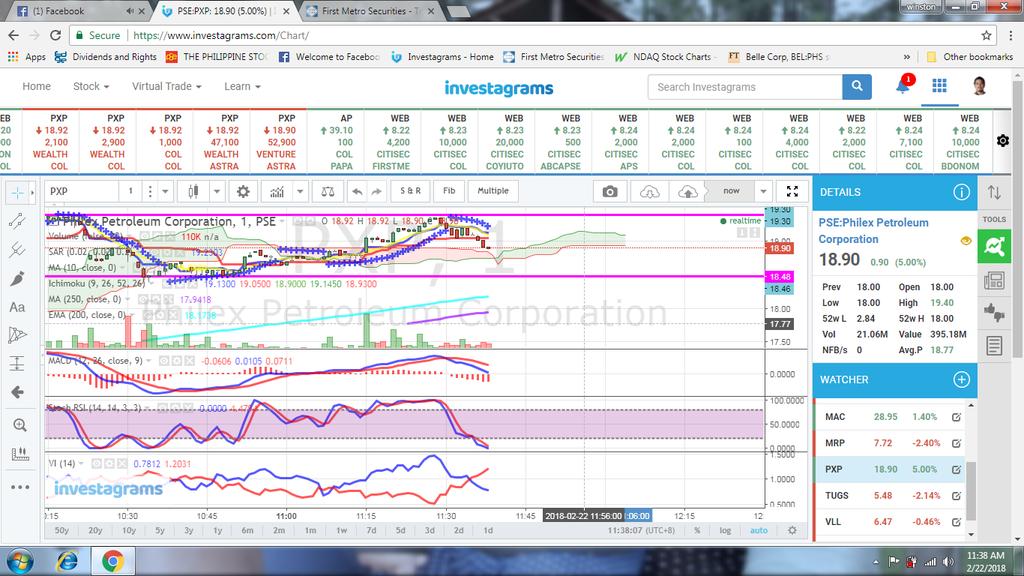Viewport: 1024px width, 576px height.
Task: Open ticker settings gear icon
Action: point(1003,140)
